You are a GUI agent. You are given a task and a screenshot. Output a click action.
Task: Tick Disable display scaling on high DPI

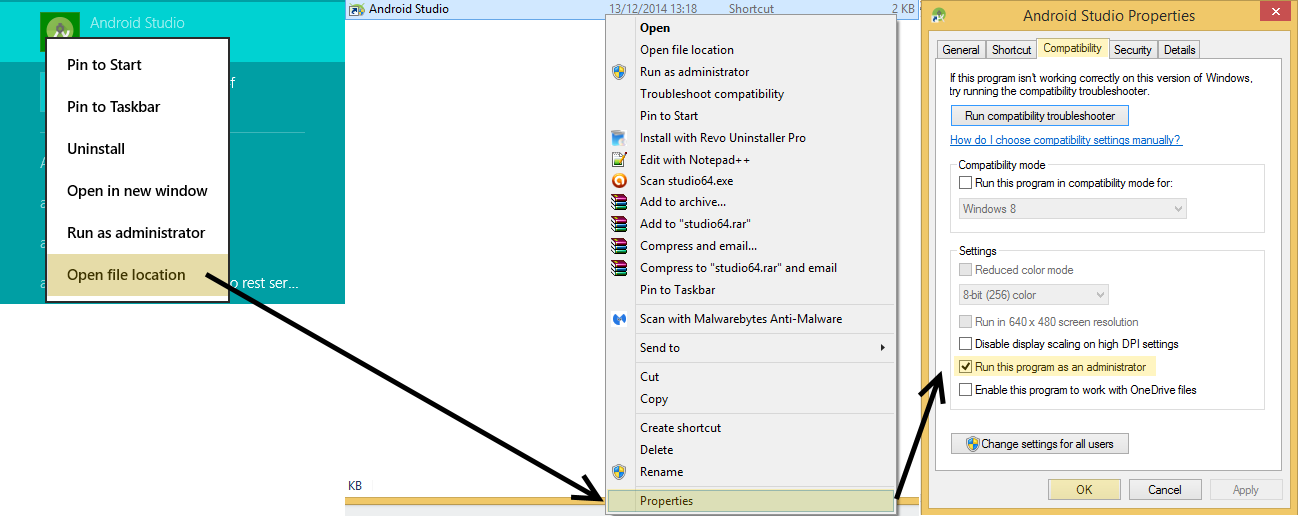965,344
